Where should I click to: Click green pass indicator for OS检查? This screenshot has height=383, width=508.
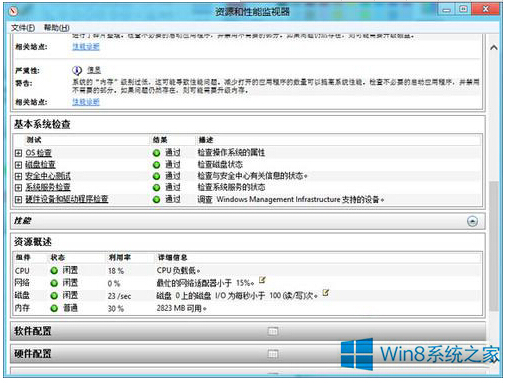tap(156, 153)
